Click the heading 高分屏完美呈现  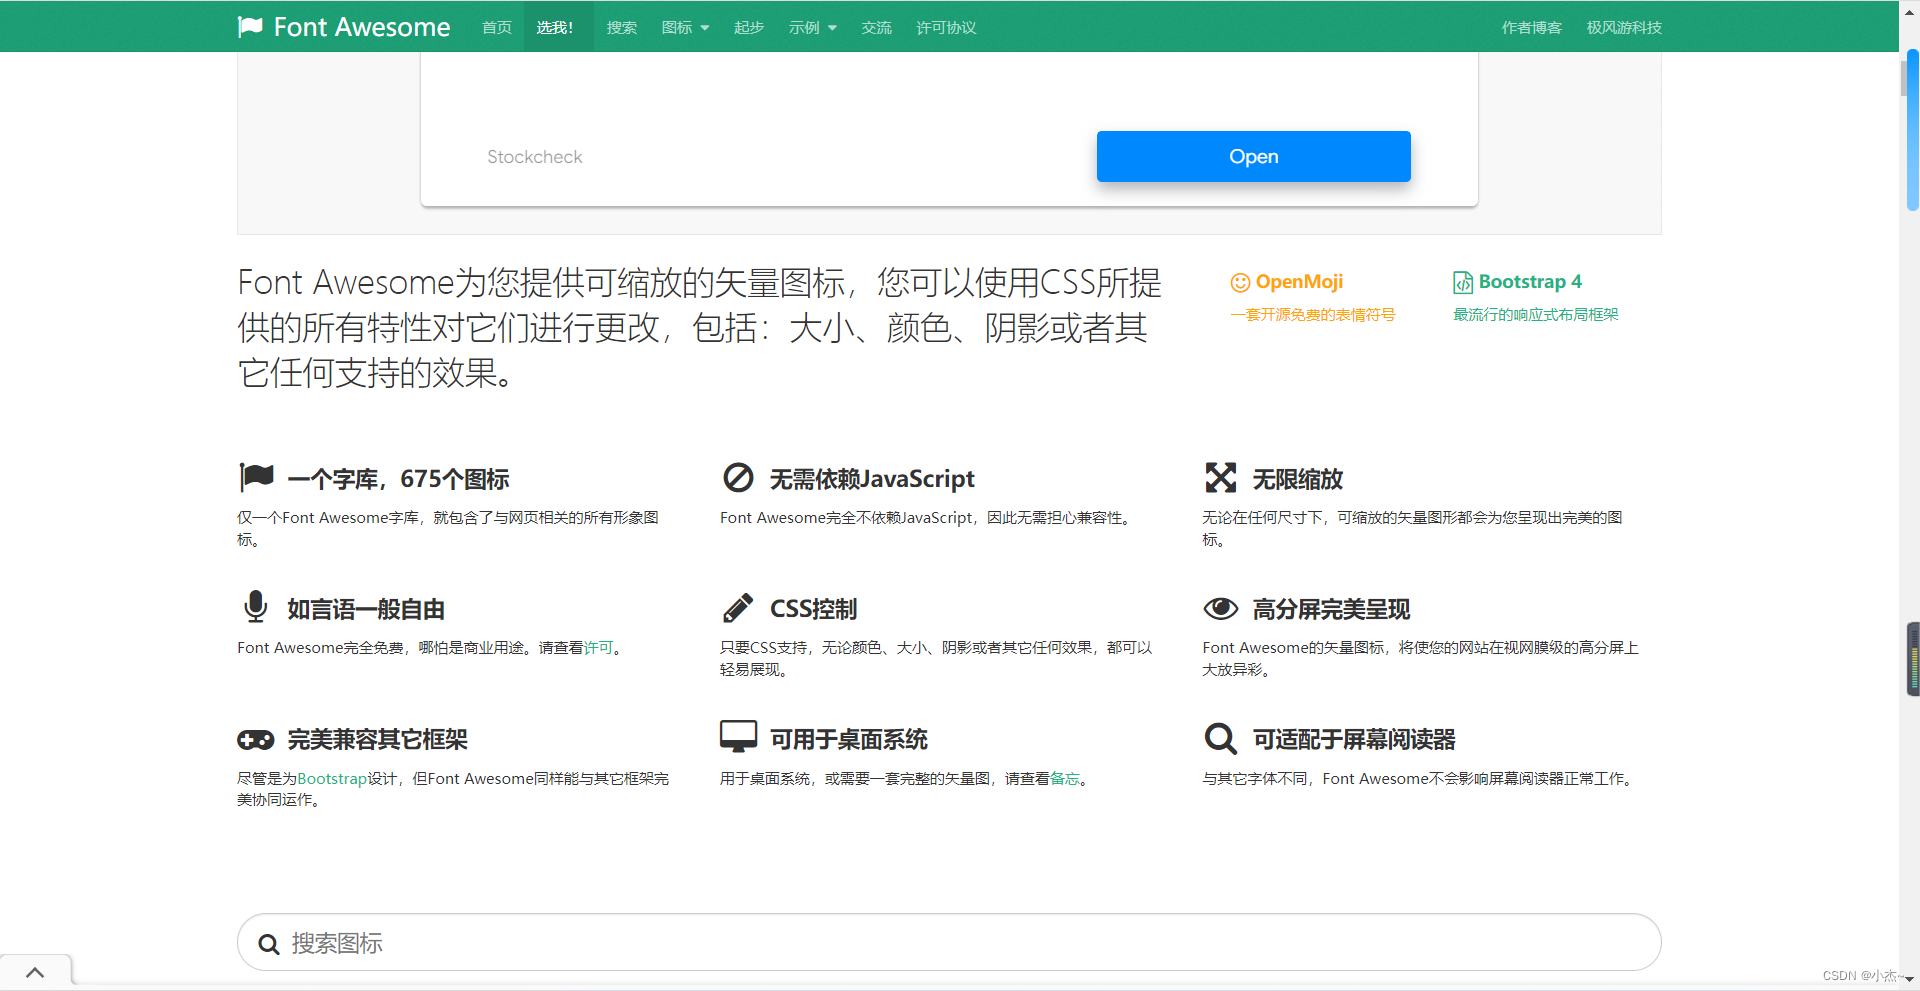click(x=1331, y=609)
